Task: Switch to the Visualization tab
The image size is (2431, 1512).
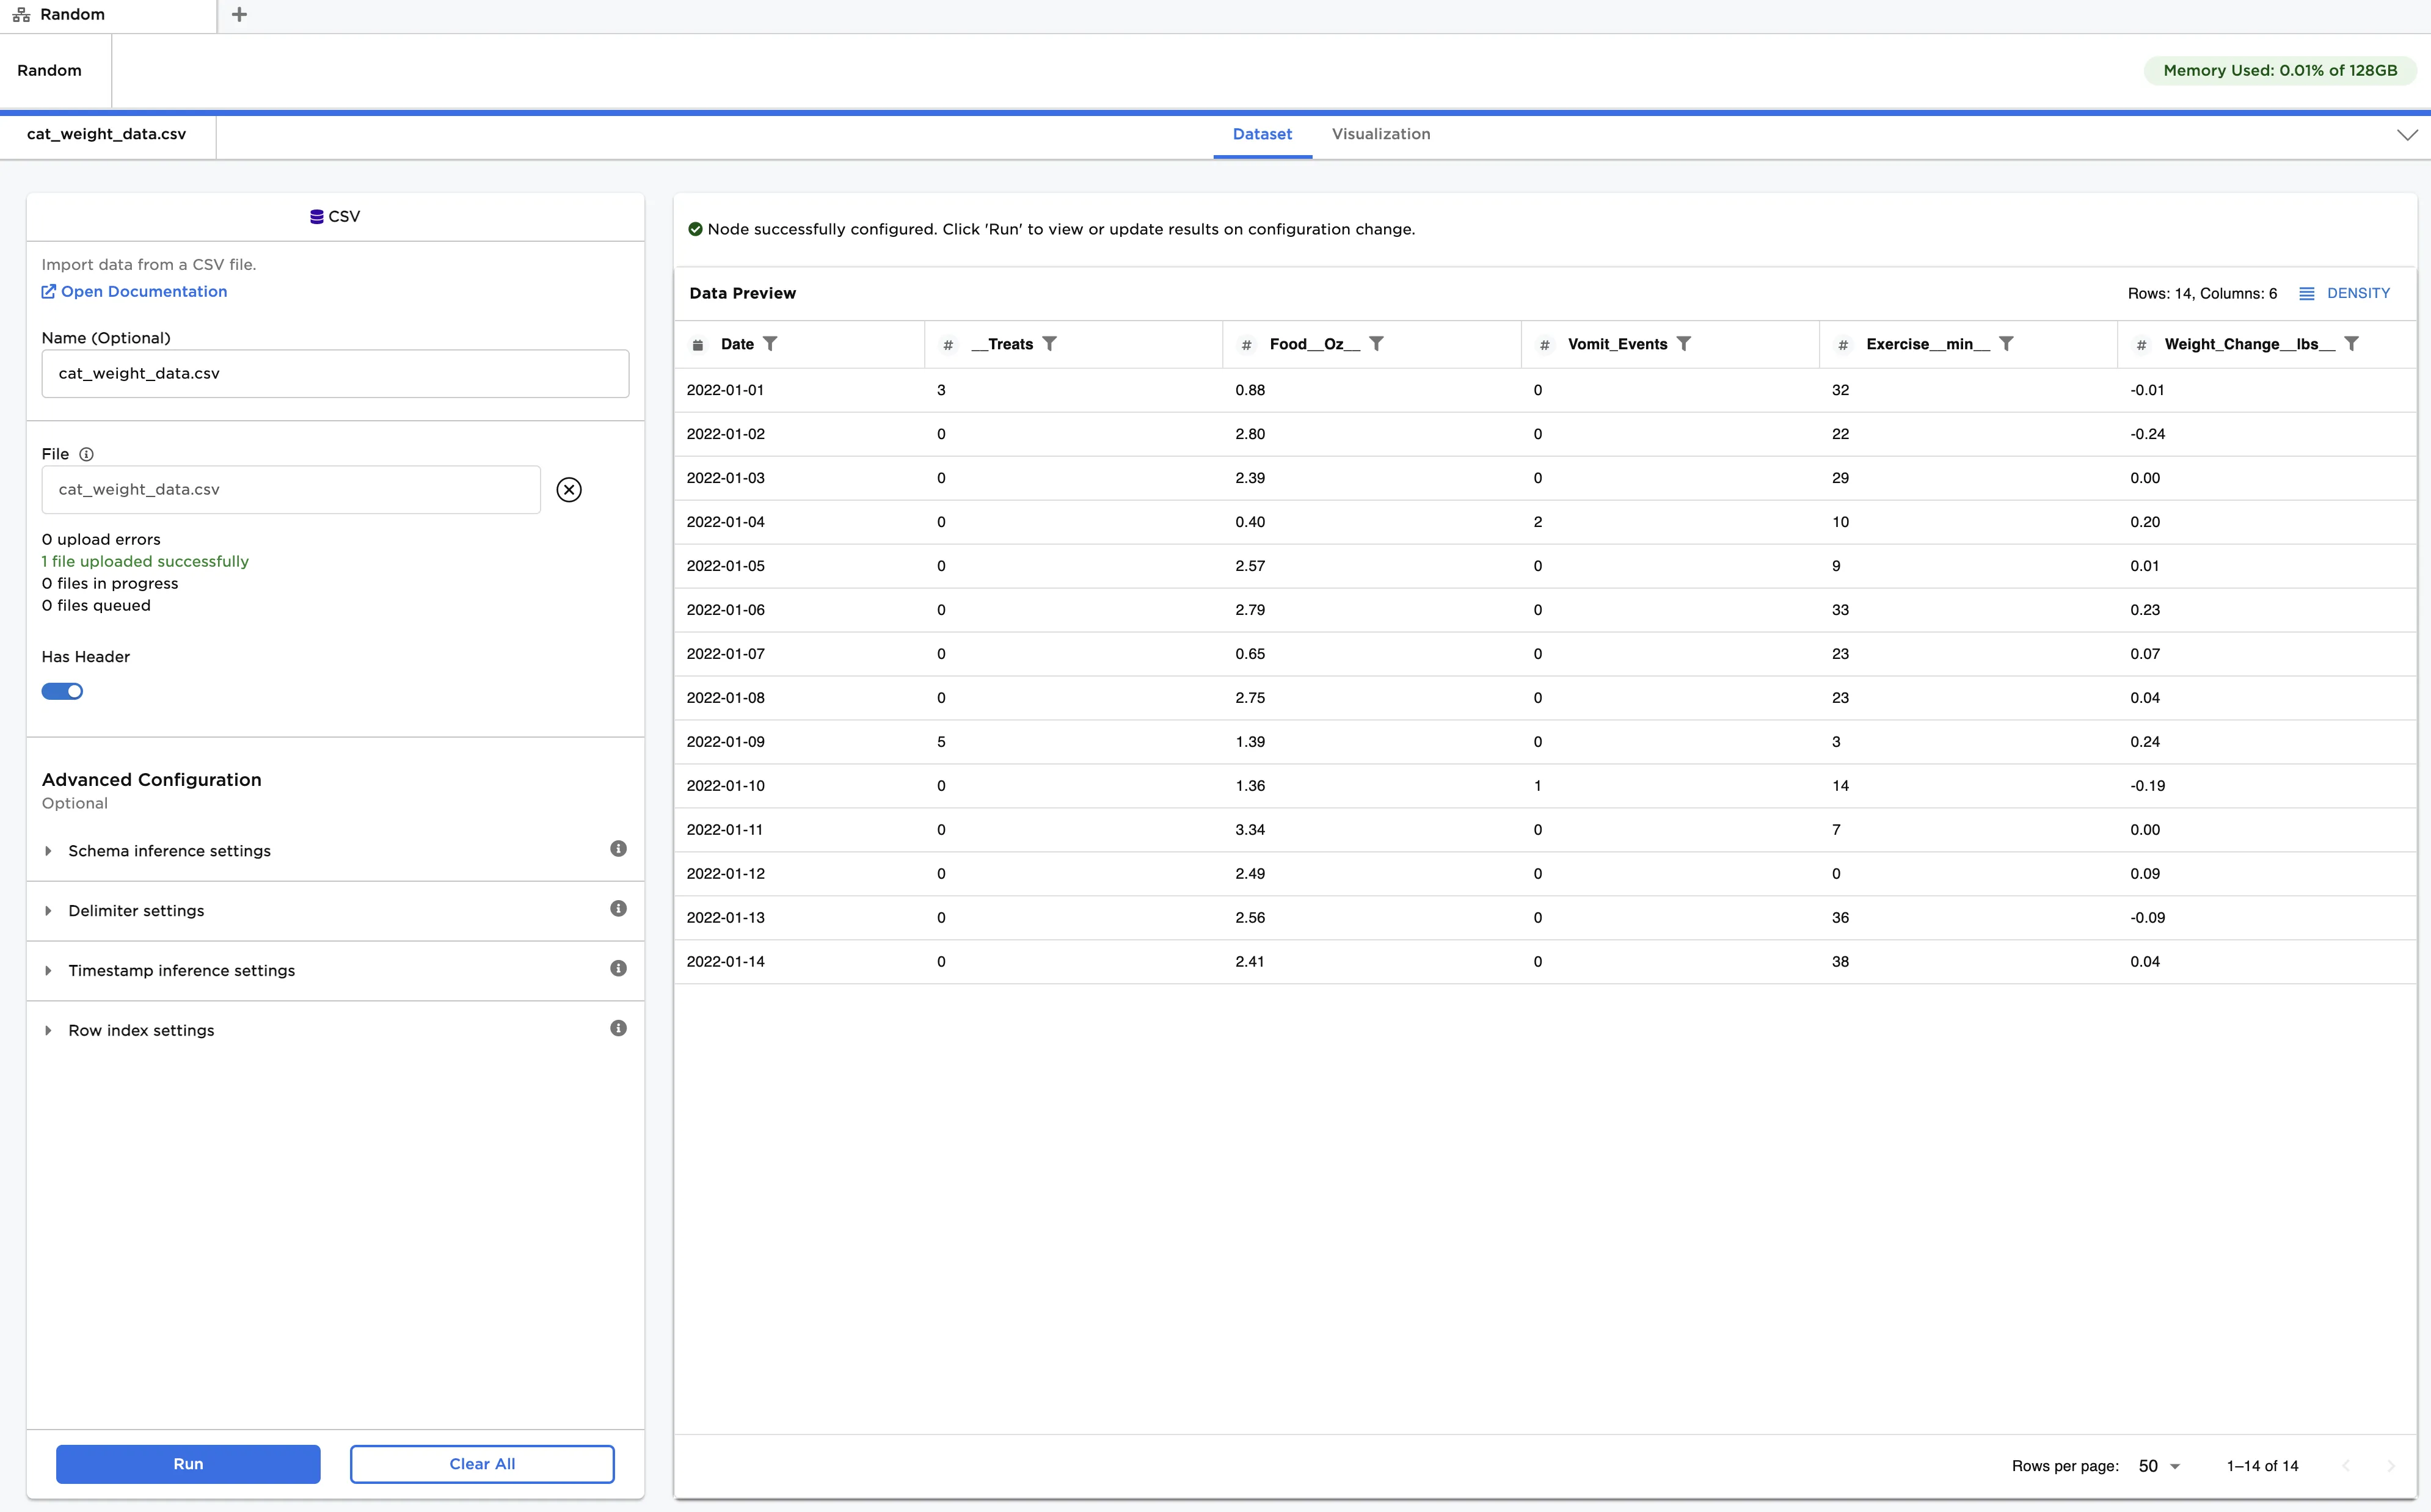Action: 1380,135
